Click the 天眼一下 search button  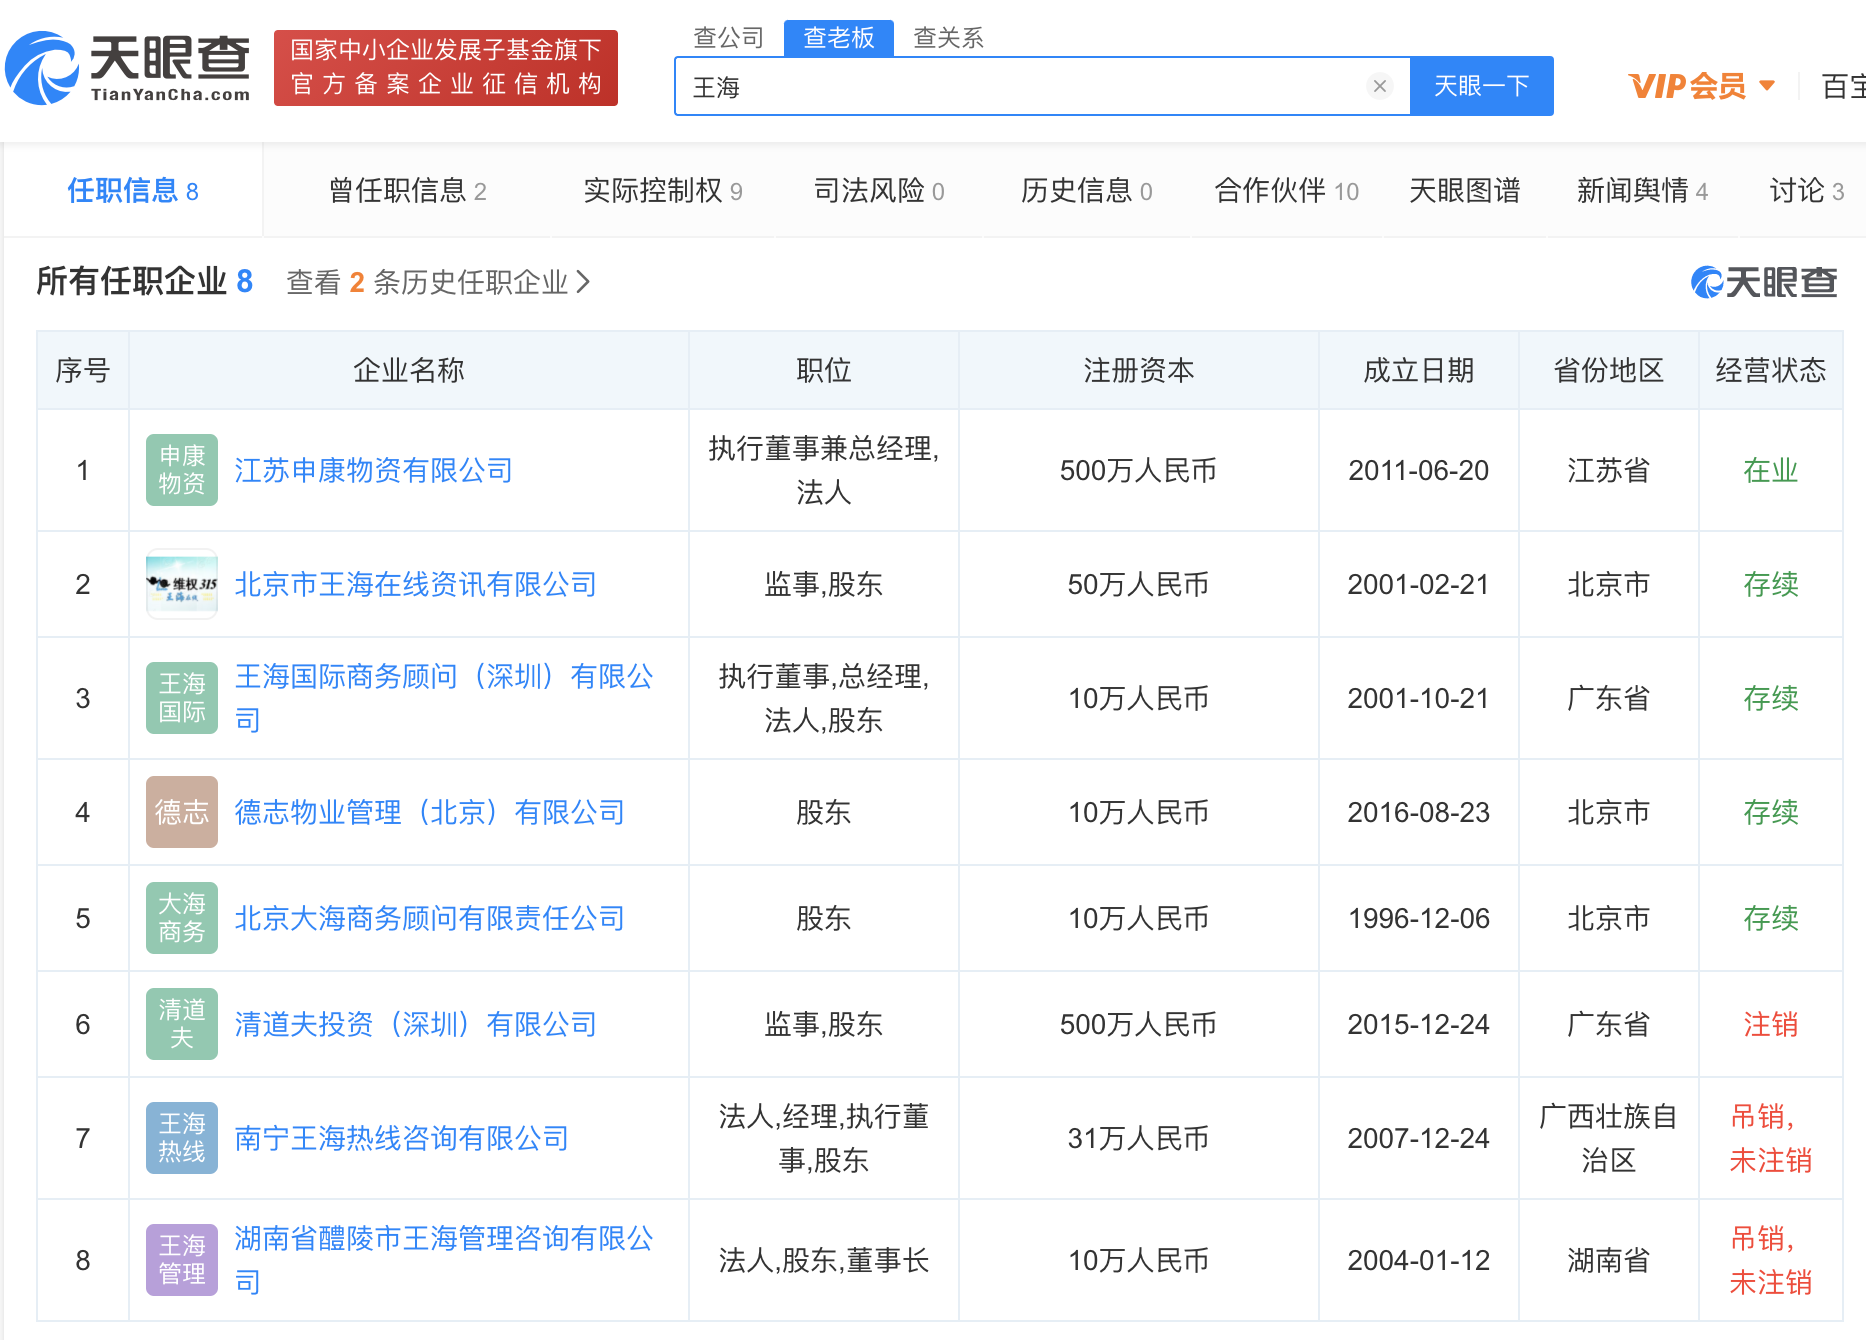click(x=1482, y=86)
